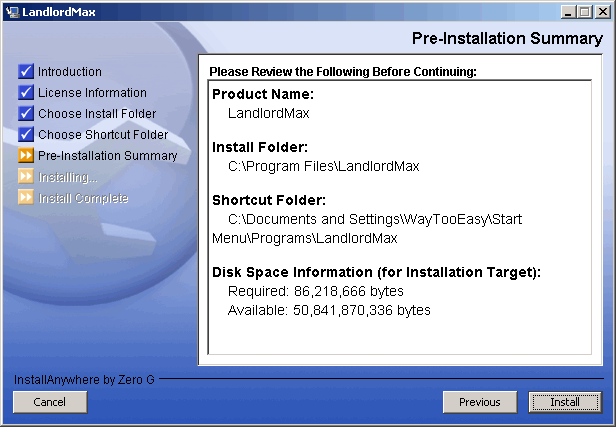The height and width of the screenshot is (427, 616).
Task: Click the Disk Space Information heading
Action: [x=376, y=272]
